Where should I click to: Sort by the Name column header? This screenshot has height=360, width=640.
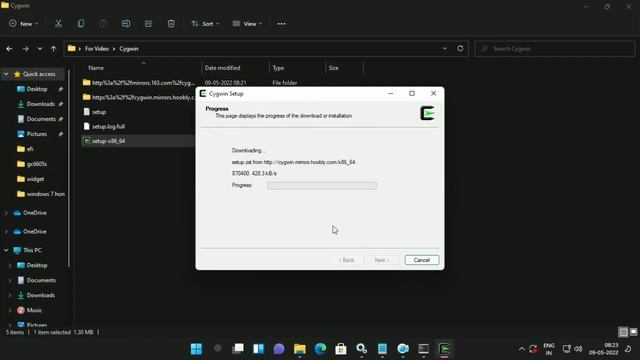coord(96,68)
